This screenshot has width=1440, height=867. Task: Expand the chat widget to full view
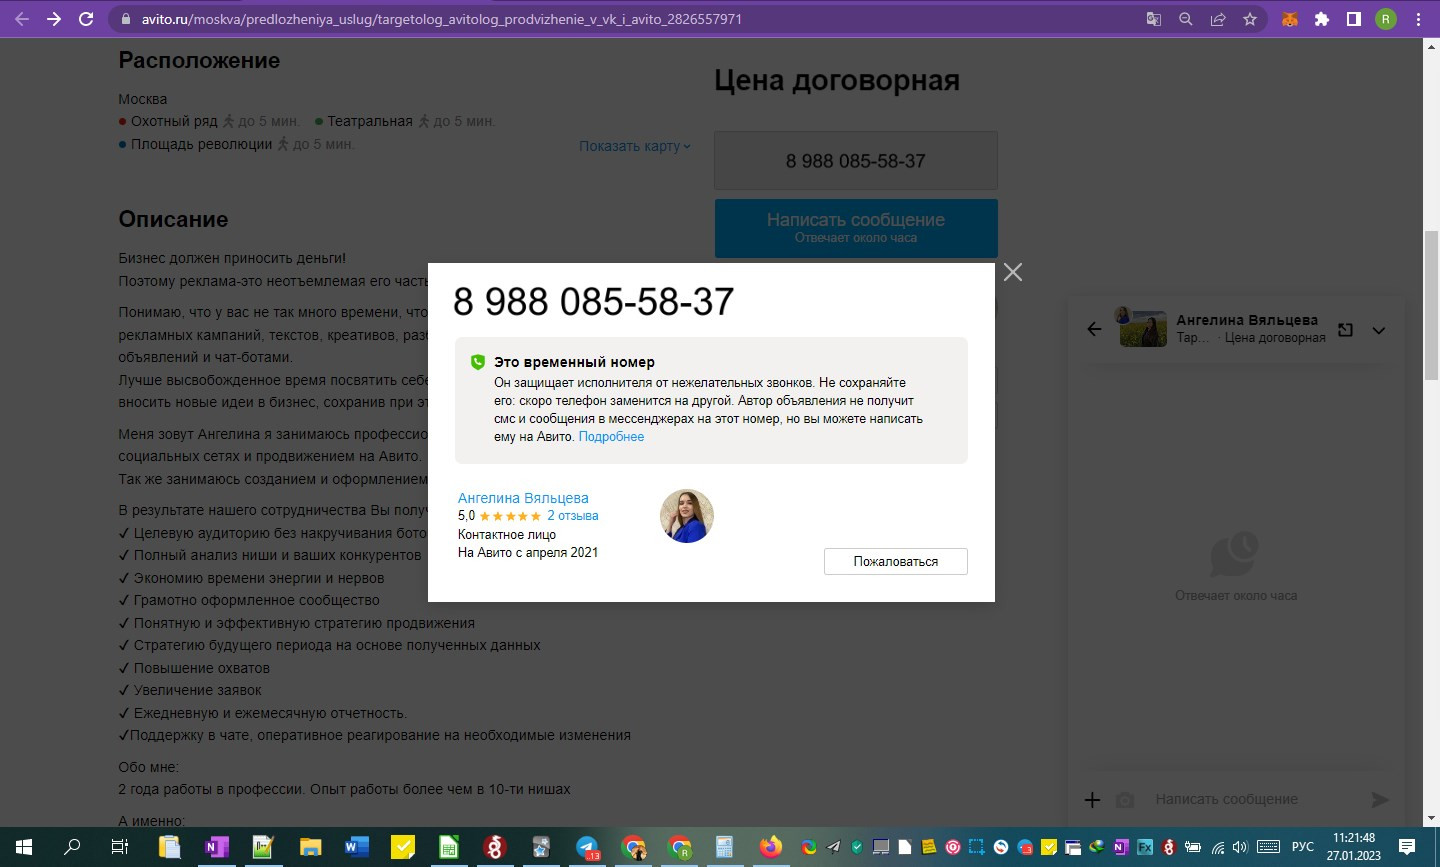tap(1346, 330)
